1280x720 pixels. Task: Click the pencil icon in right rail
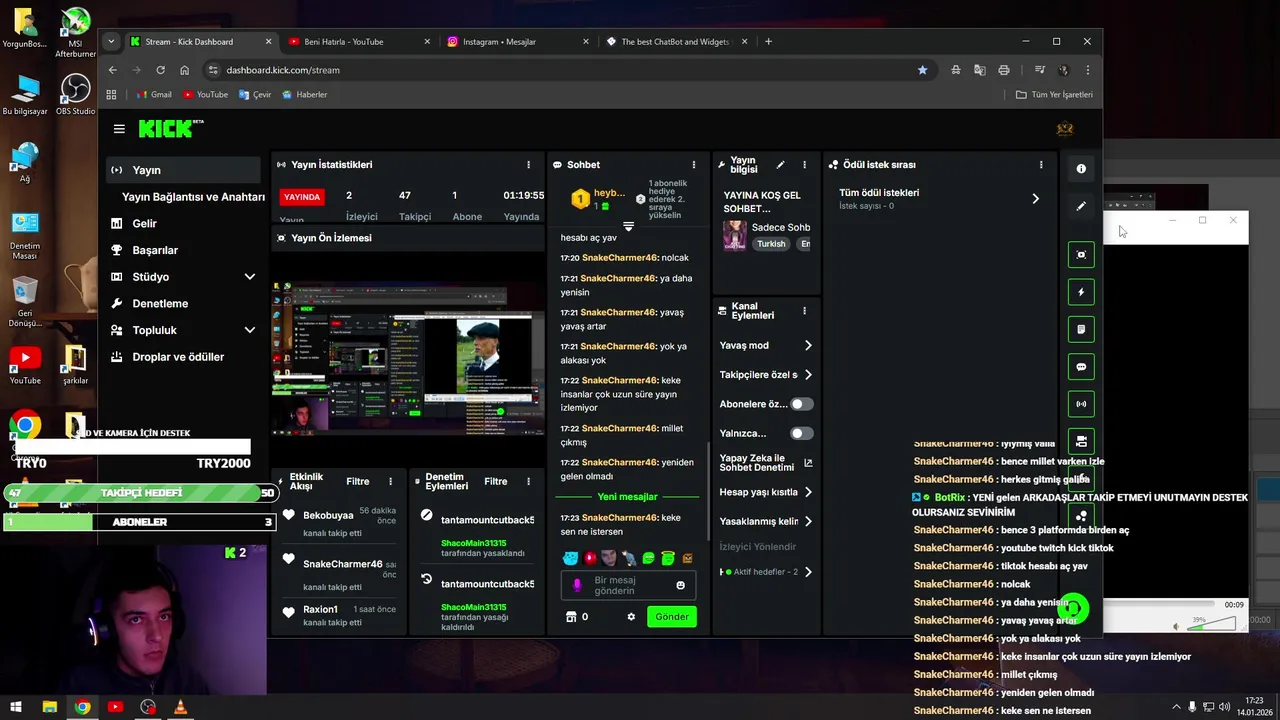pos(1081,206)
